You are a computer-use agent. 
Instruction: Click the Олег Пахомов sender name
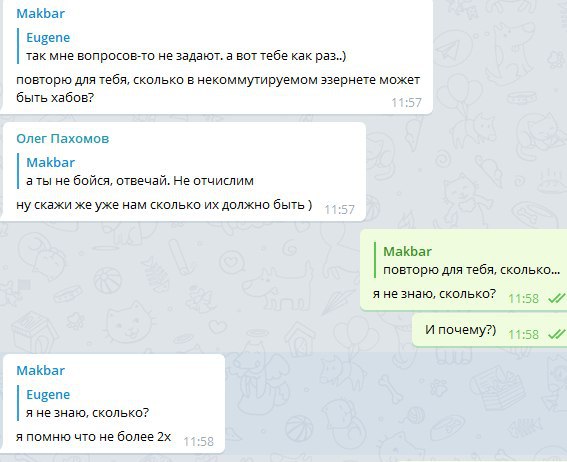coord(63,138)
